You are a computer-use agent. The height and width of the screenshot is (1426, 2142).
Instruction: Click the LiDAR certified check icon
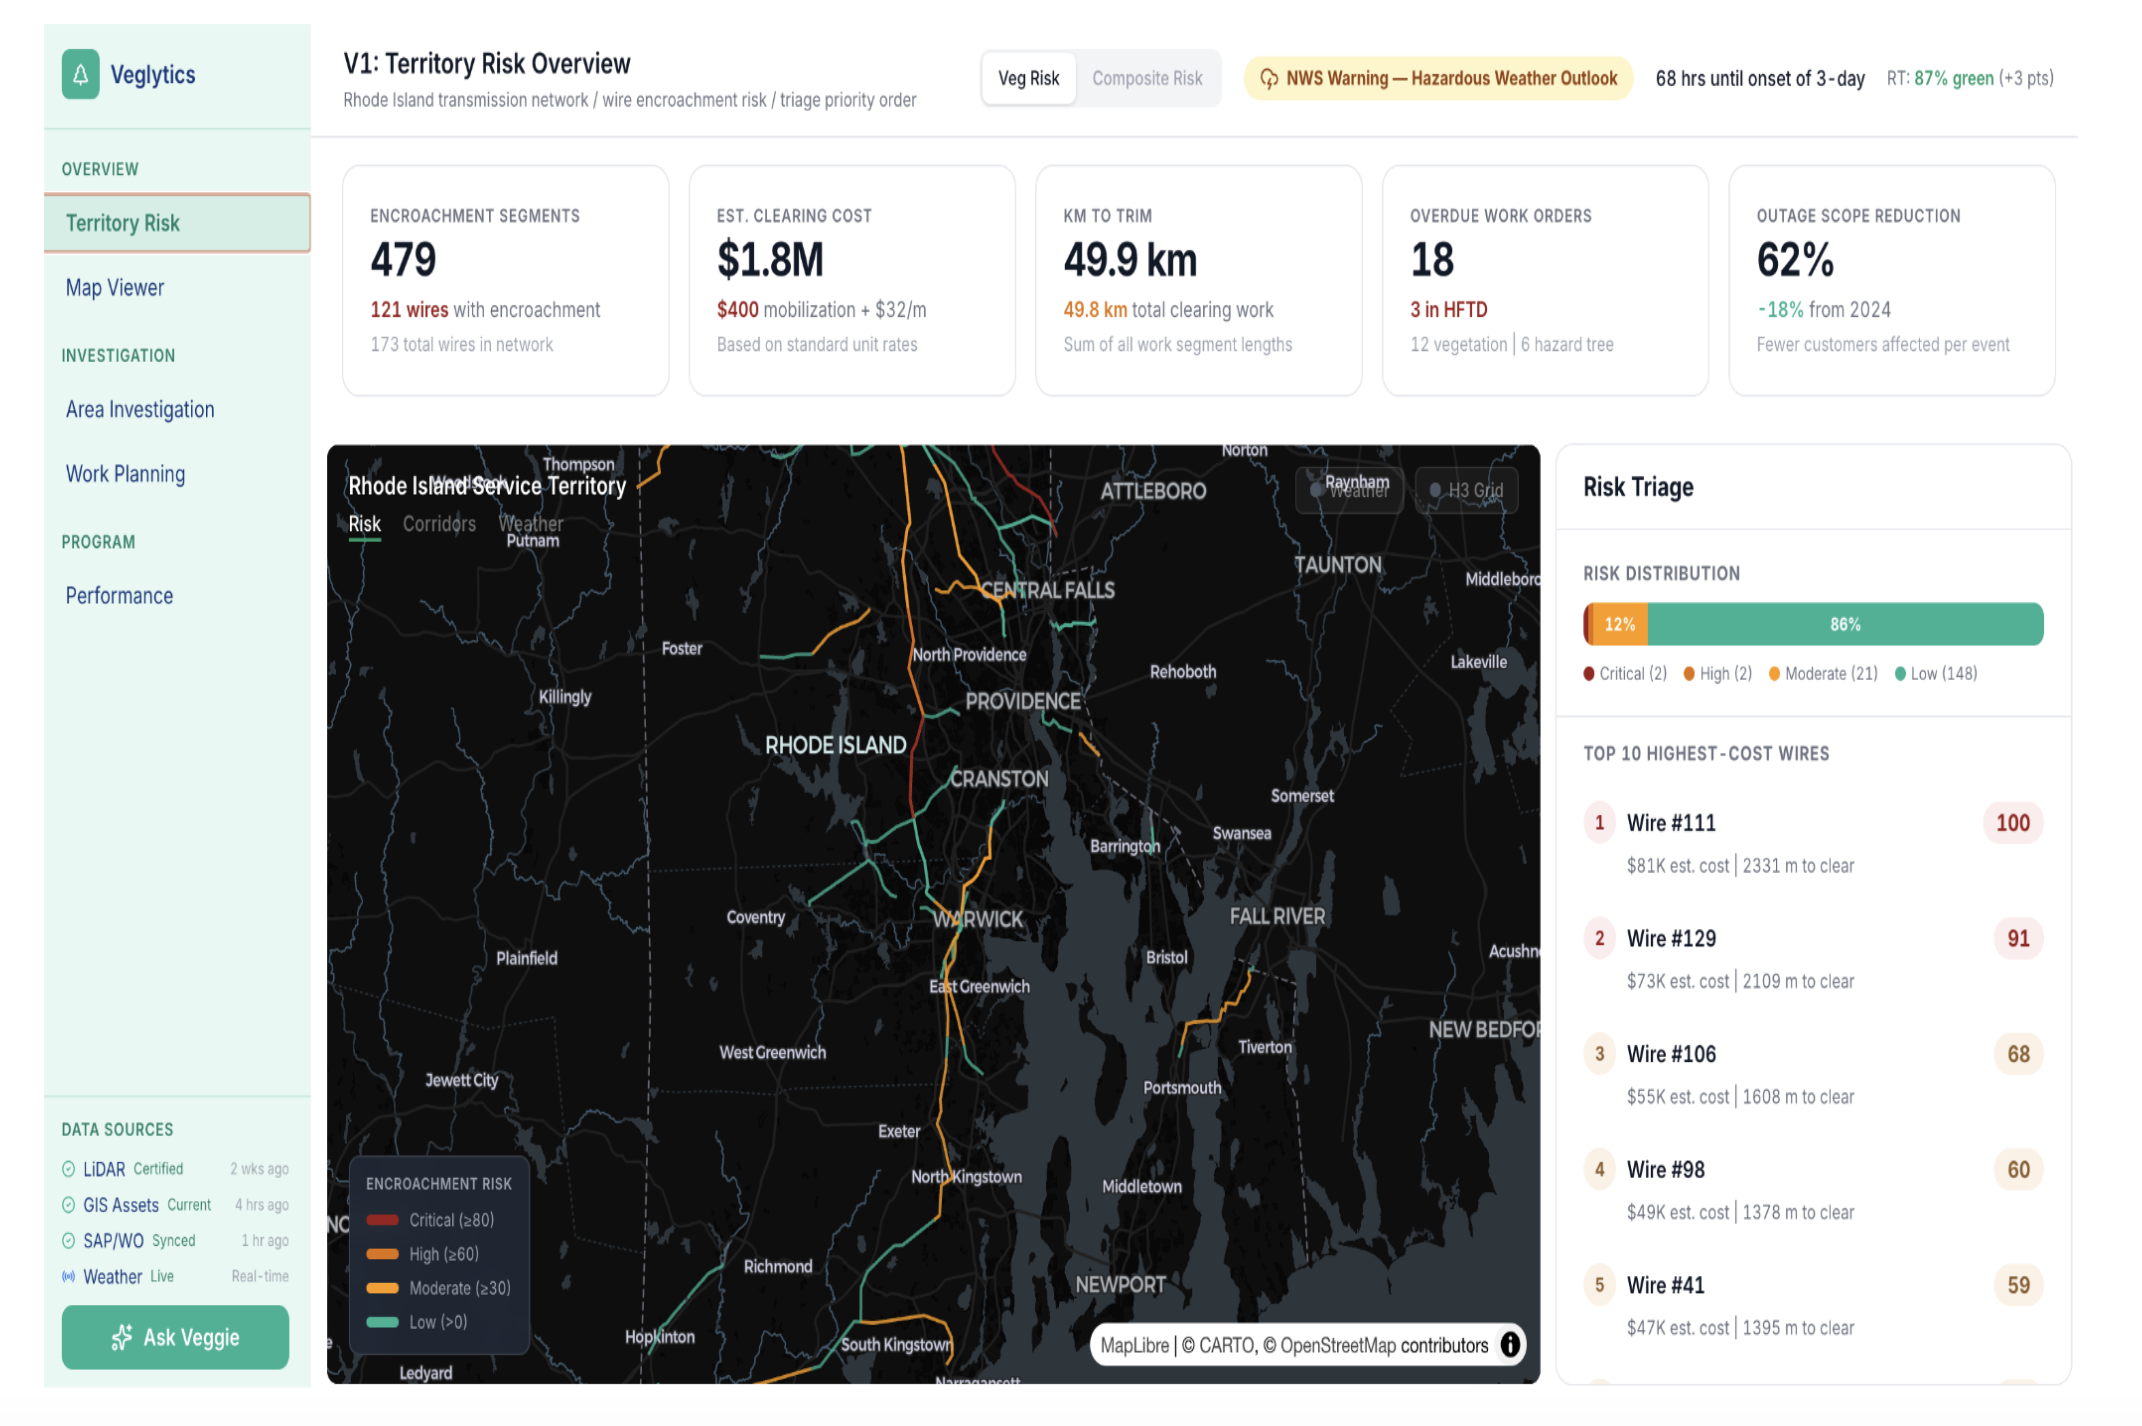coord(68,1169)
